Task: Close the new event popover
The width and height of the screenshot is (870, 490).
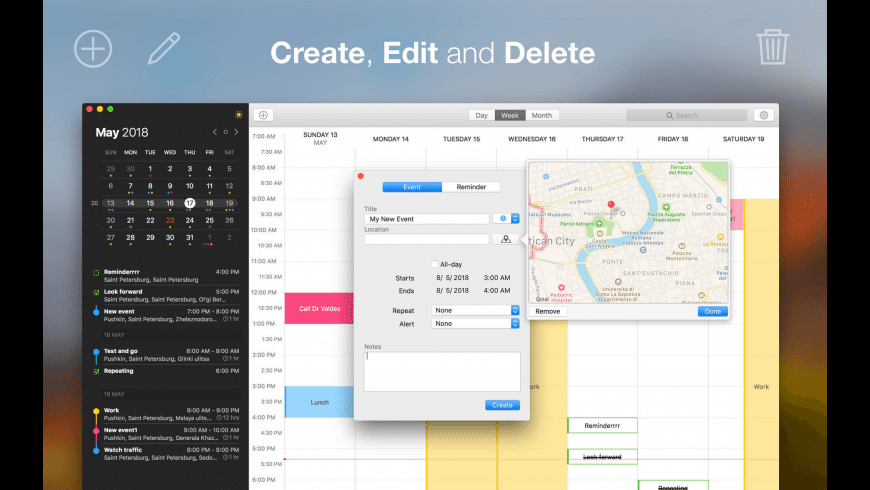Action: (361, 176)
